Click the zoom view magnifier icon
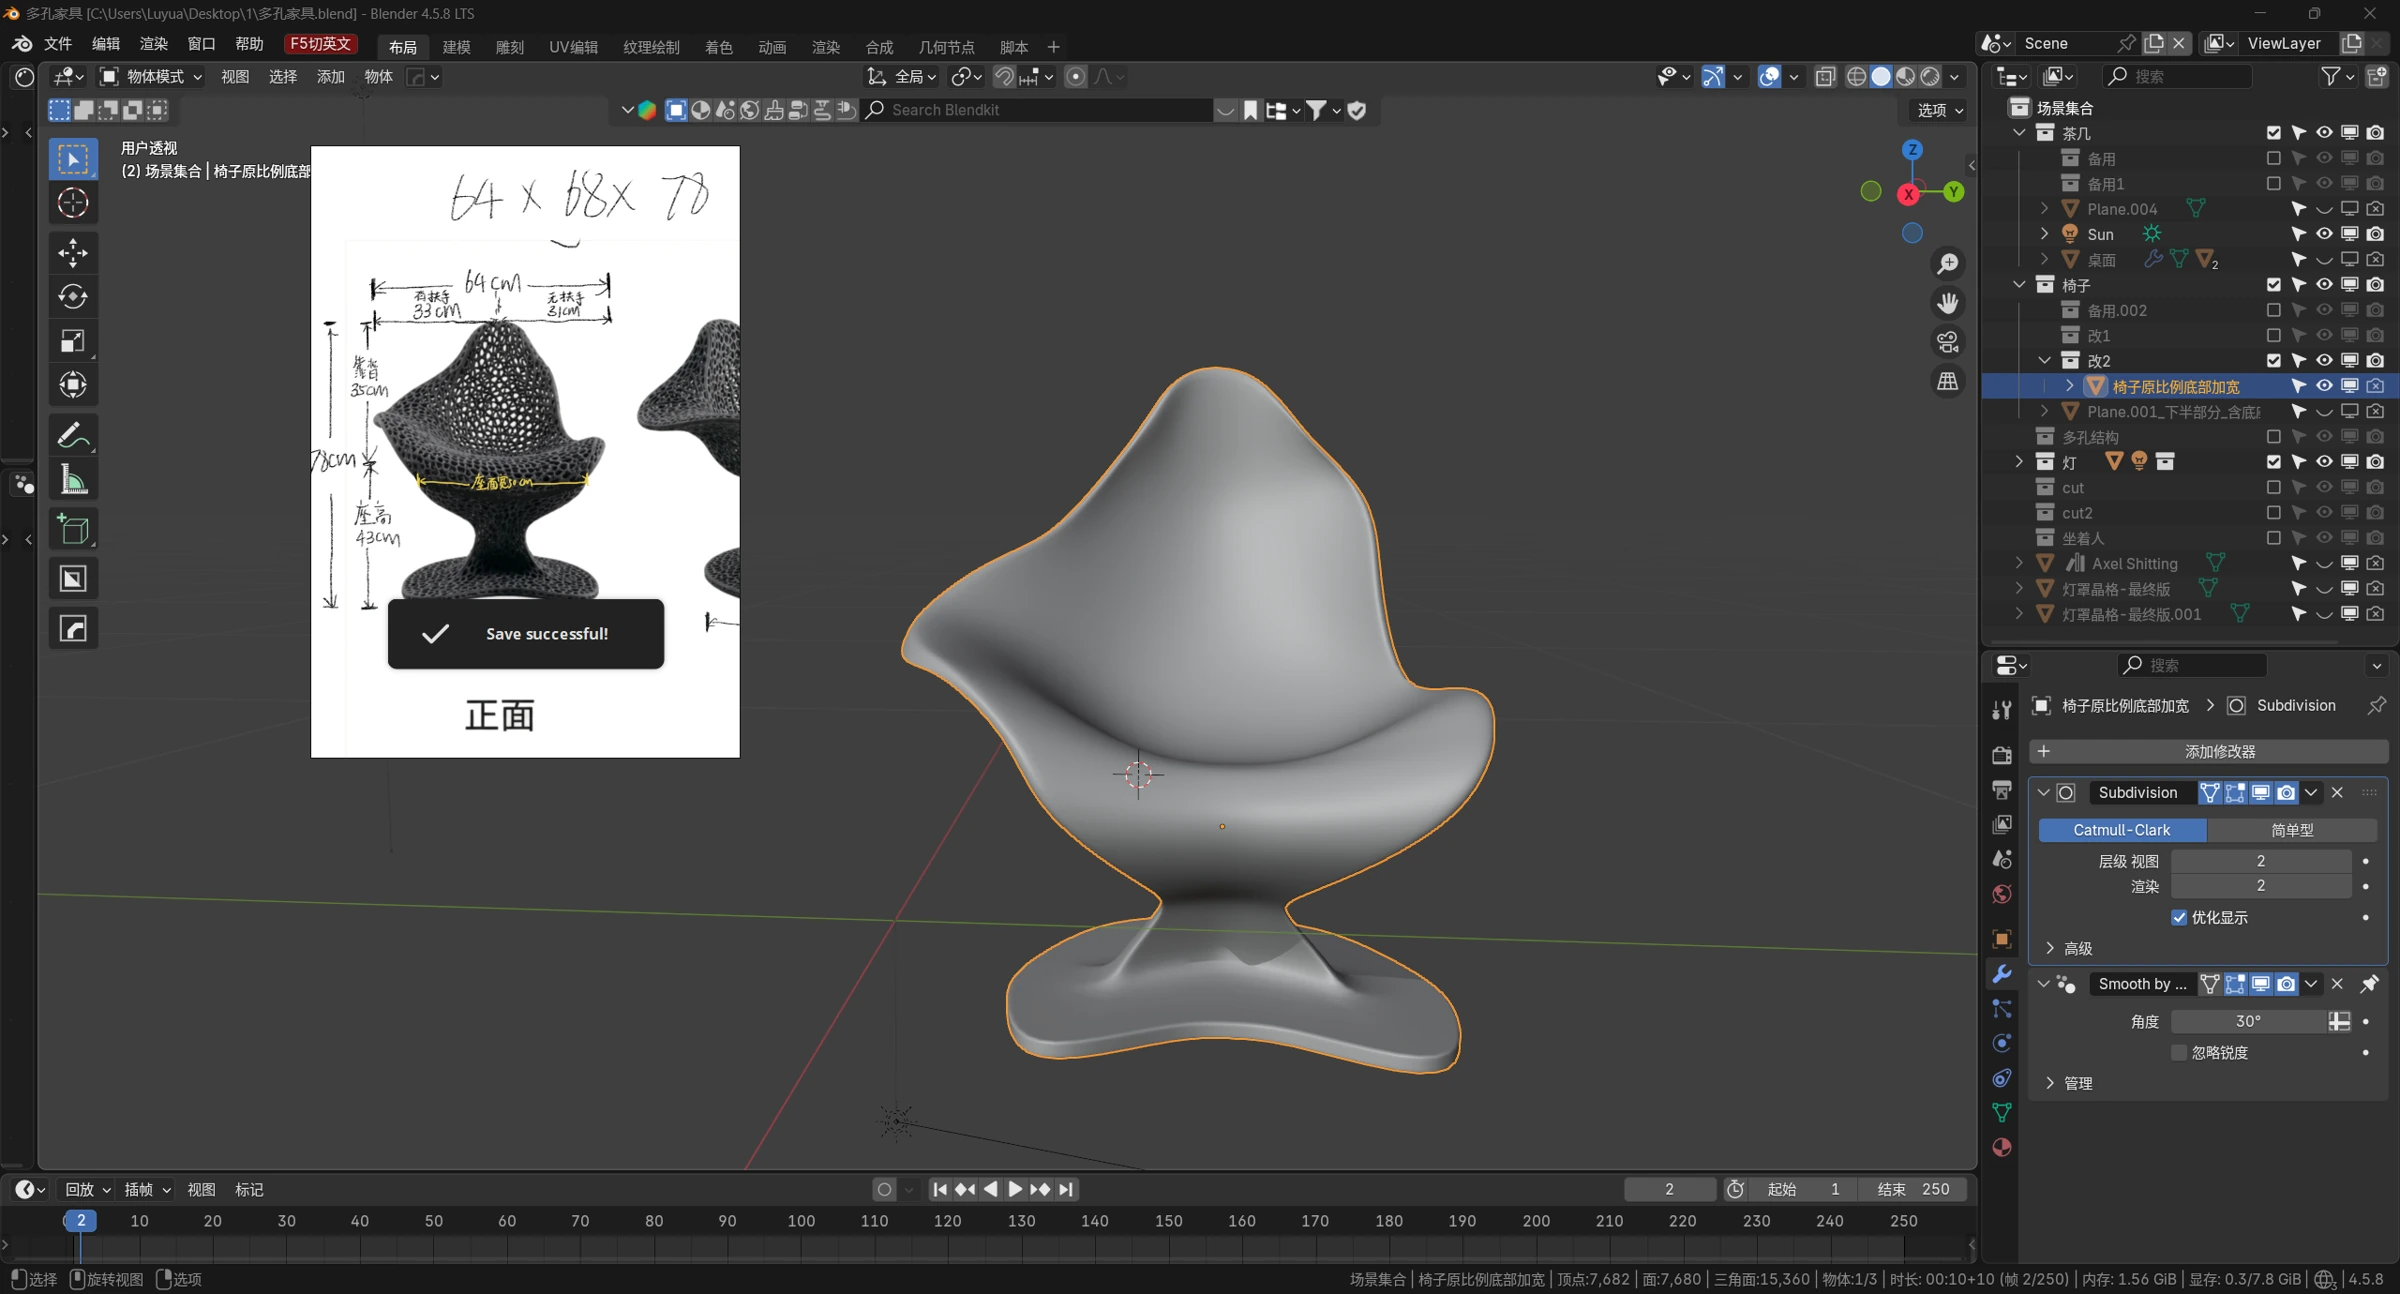Image resolution: width=2400 pixels, height=1294 pixels. (1947, 264)
